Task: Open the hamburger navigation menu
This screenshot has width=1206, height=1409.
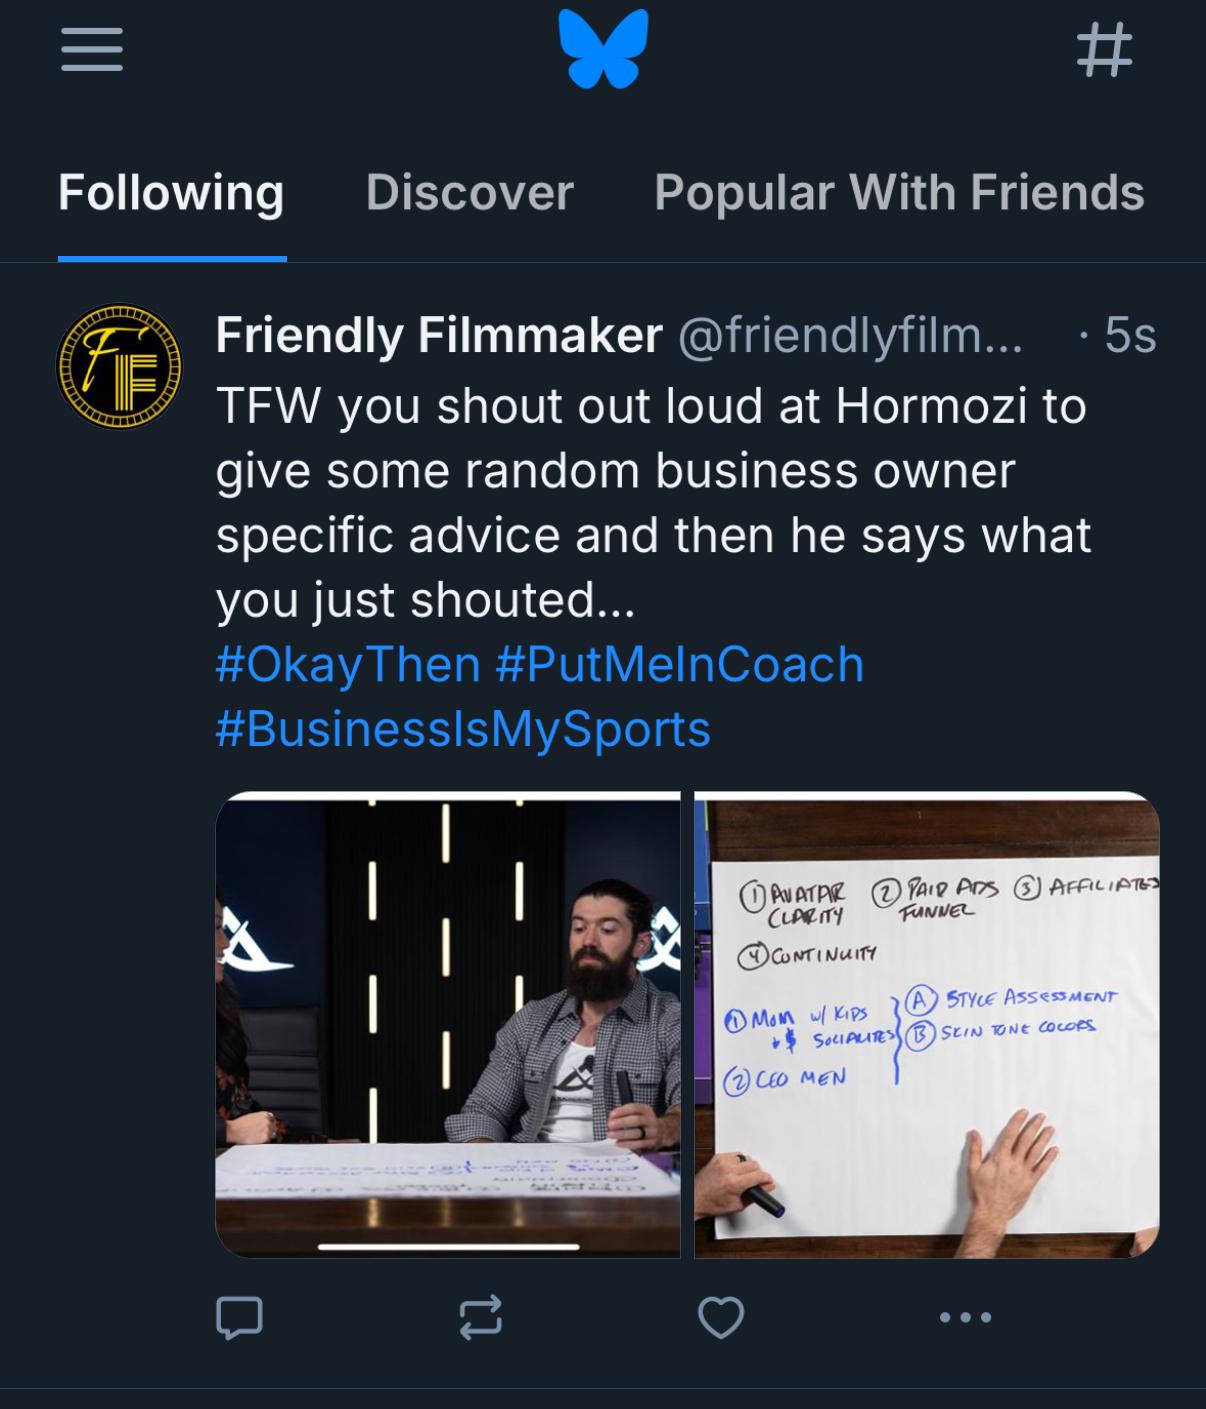Action: coord(92,49)
